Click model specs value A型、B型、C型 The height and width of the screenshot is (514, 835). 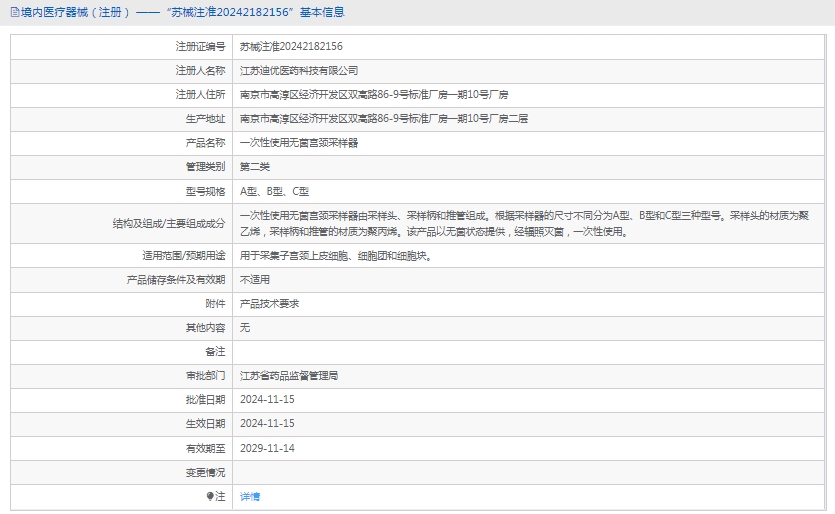click(x=274, y=191)
